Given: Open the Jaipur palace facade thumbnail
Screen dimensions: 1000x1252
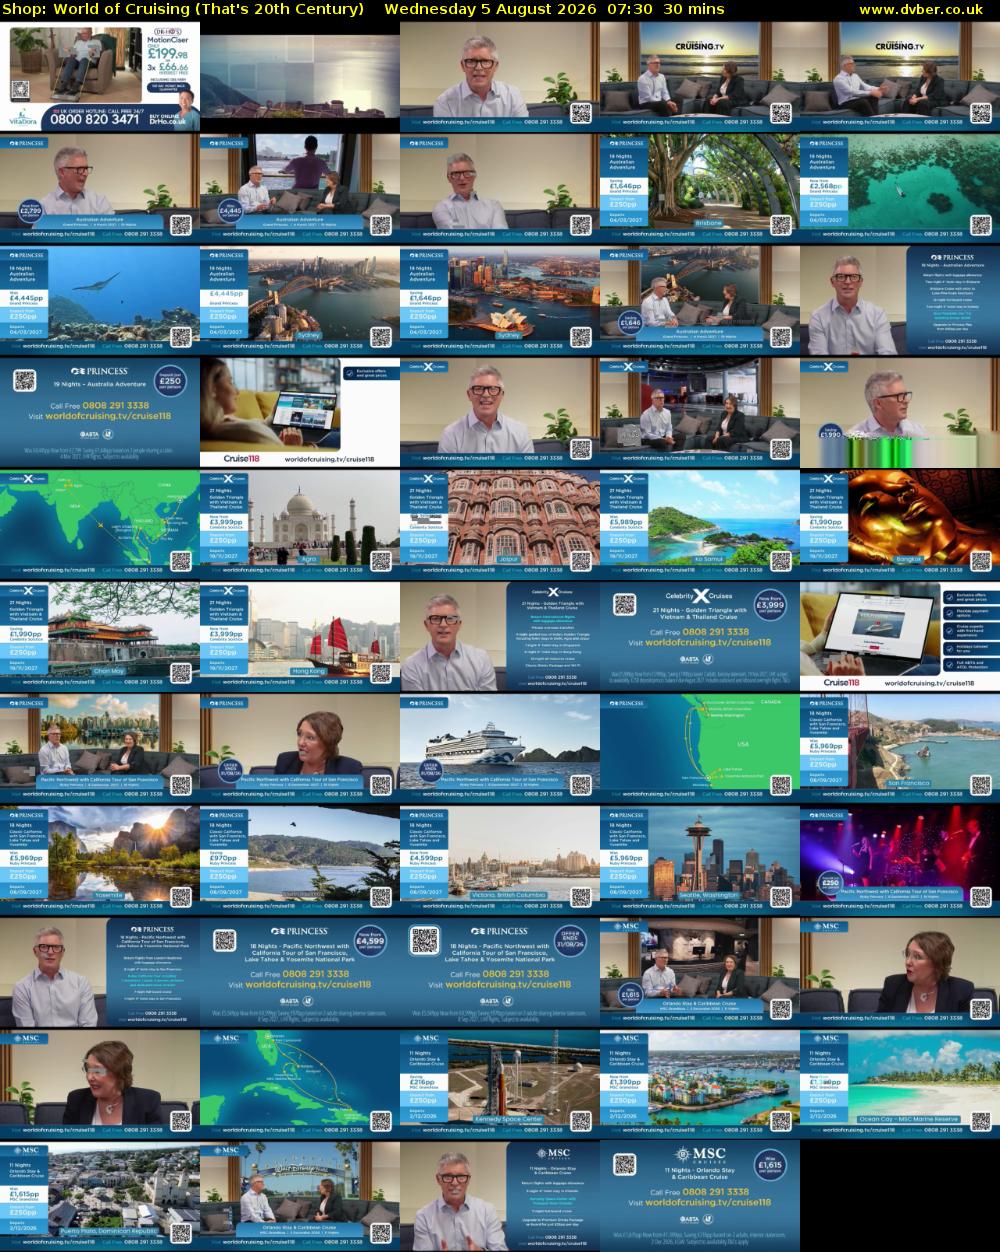Looking at the screenshot, I should tap(500, 525).
